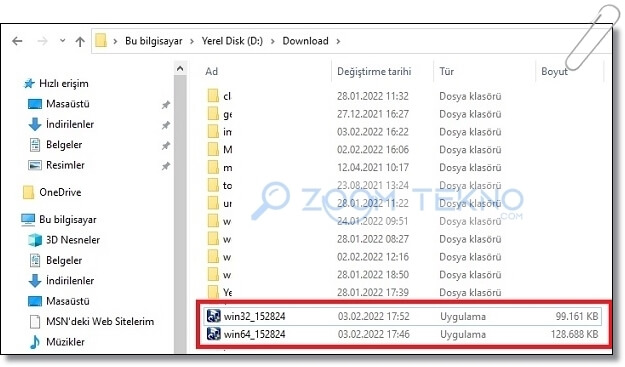Expand the chevron after Bu bilgisayar
This screenshot has width=625, height=367.
click(x=192, y=41)
